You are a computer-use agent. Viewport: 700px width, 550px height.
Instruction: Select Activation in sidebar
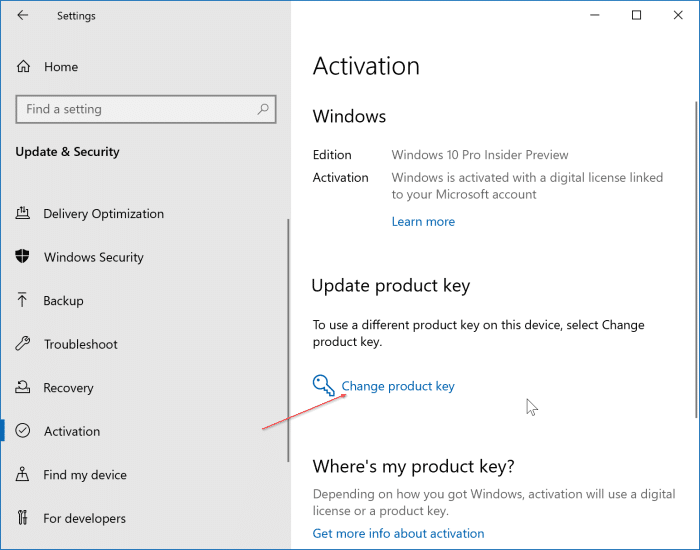[72, 431]
